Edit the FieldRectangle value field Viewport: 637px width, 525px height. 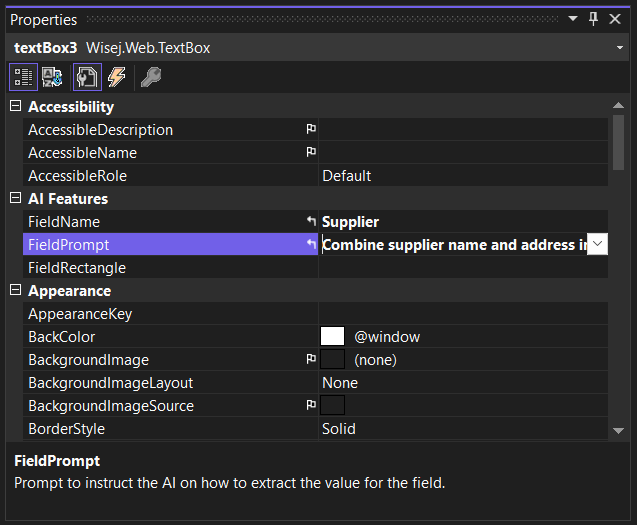[x=464, y=268]
